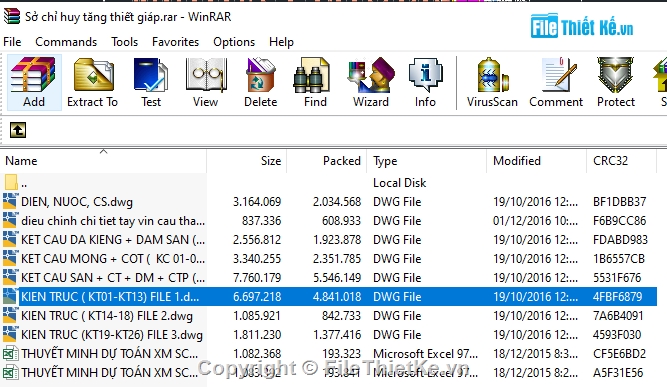Image resolution: width=667 pixels, height=387 pixels.
Task: Open the Favorites menu
Action: tap(175, 42)
